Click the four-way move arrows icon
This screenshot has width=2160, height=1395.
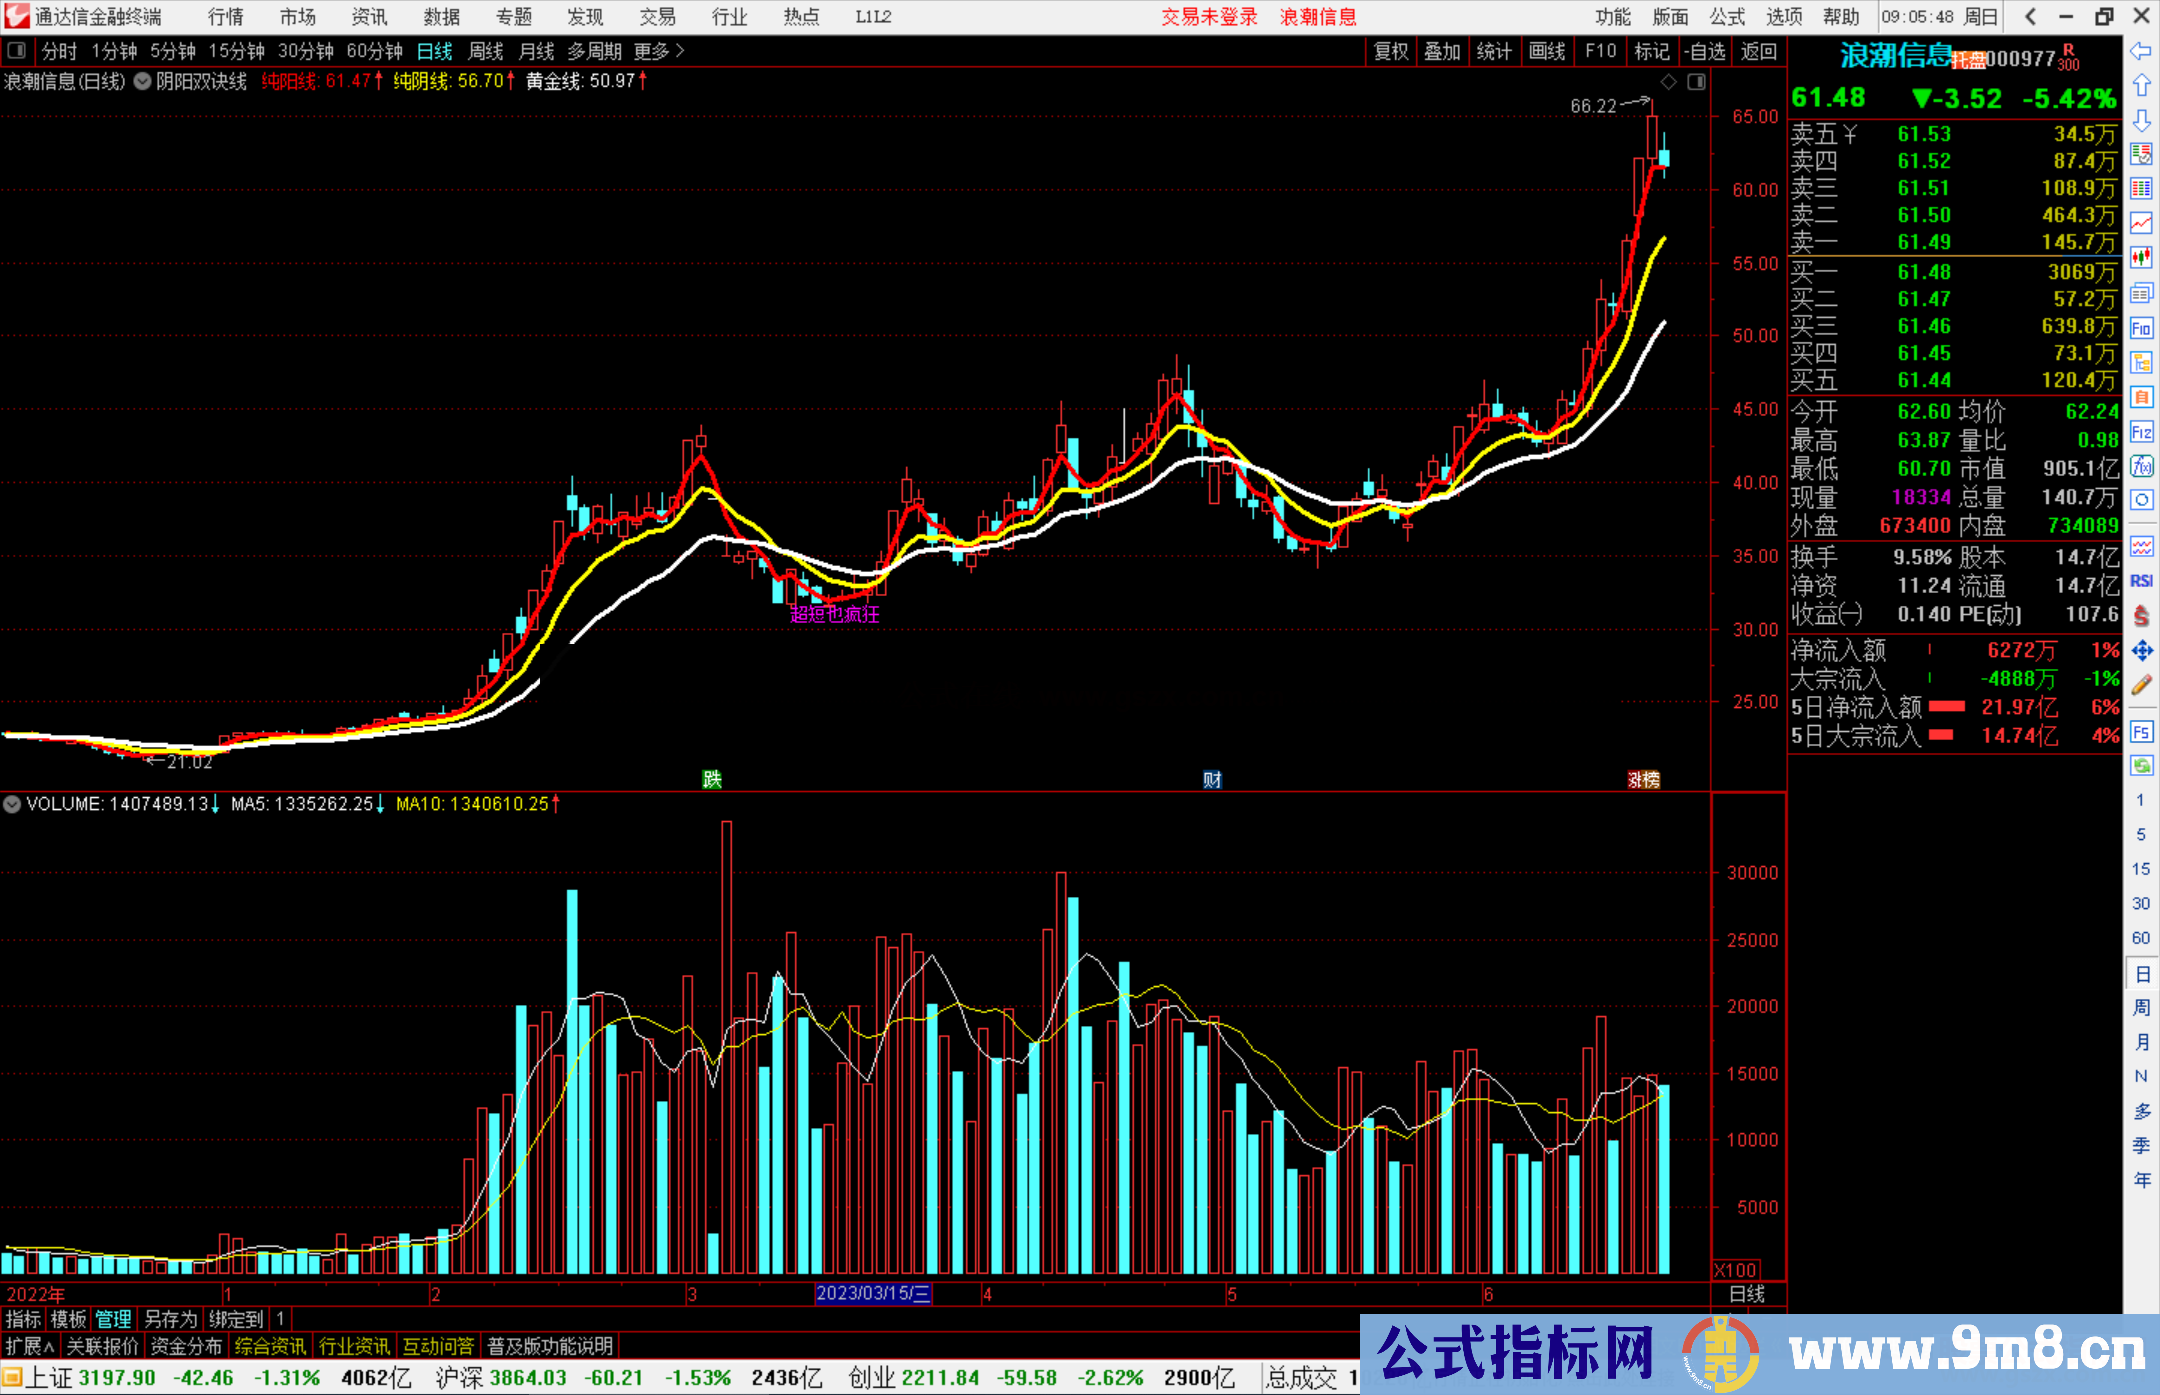pyautogui.click(x=2141, y=651)
